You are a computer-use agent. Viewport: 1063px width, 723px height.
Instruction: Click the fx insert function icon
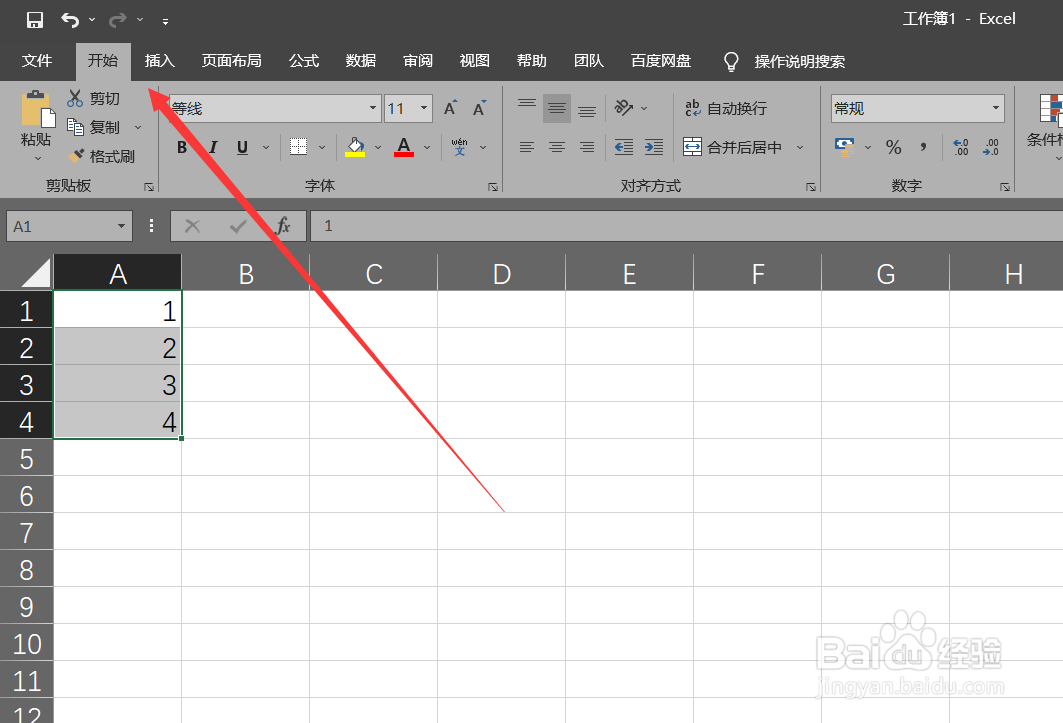(283, 226)
